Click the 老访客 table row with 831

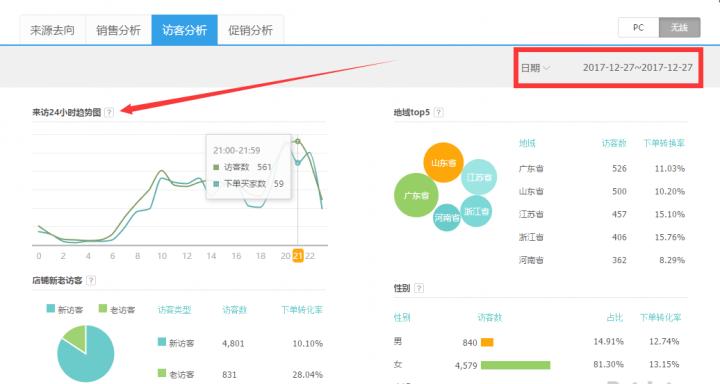point(240,374)
